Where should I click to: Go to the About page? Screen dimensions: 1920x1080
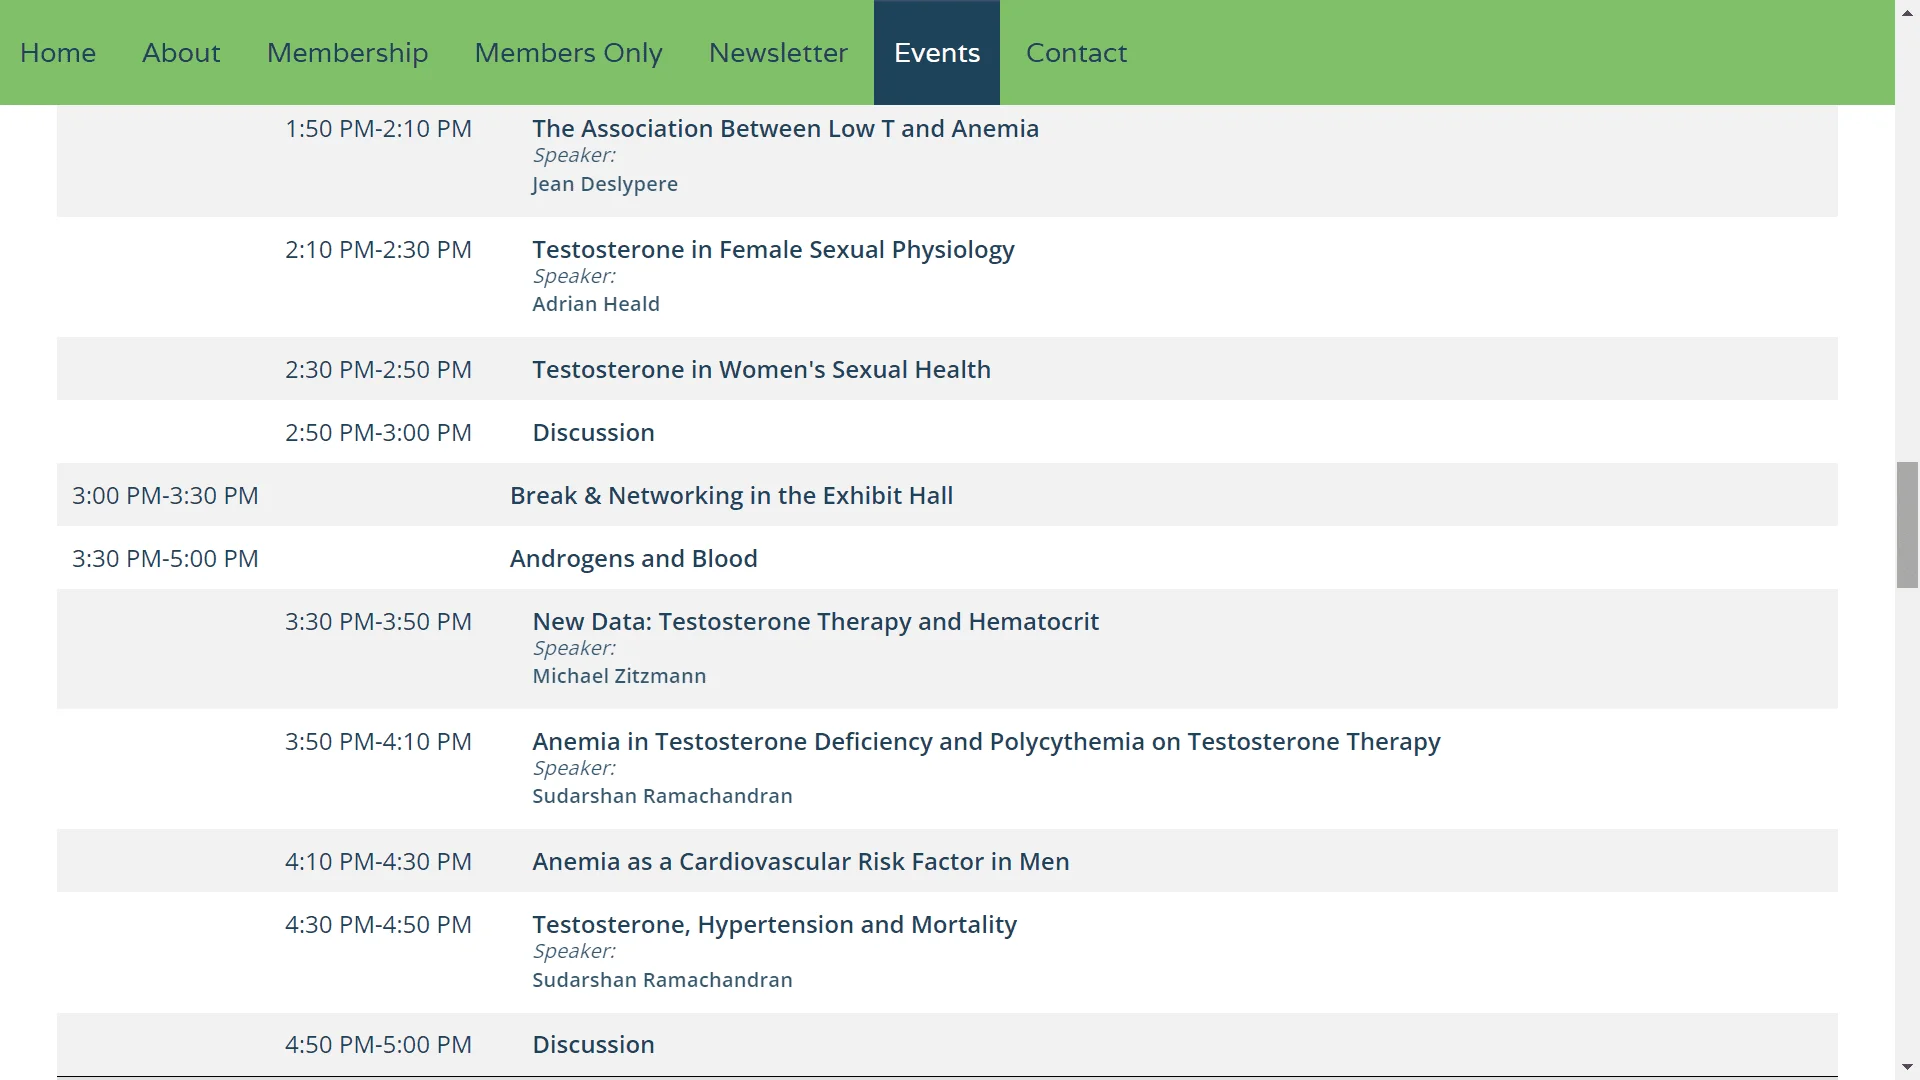(x=181, y=53)
